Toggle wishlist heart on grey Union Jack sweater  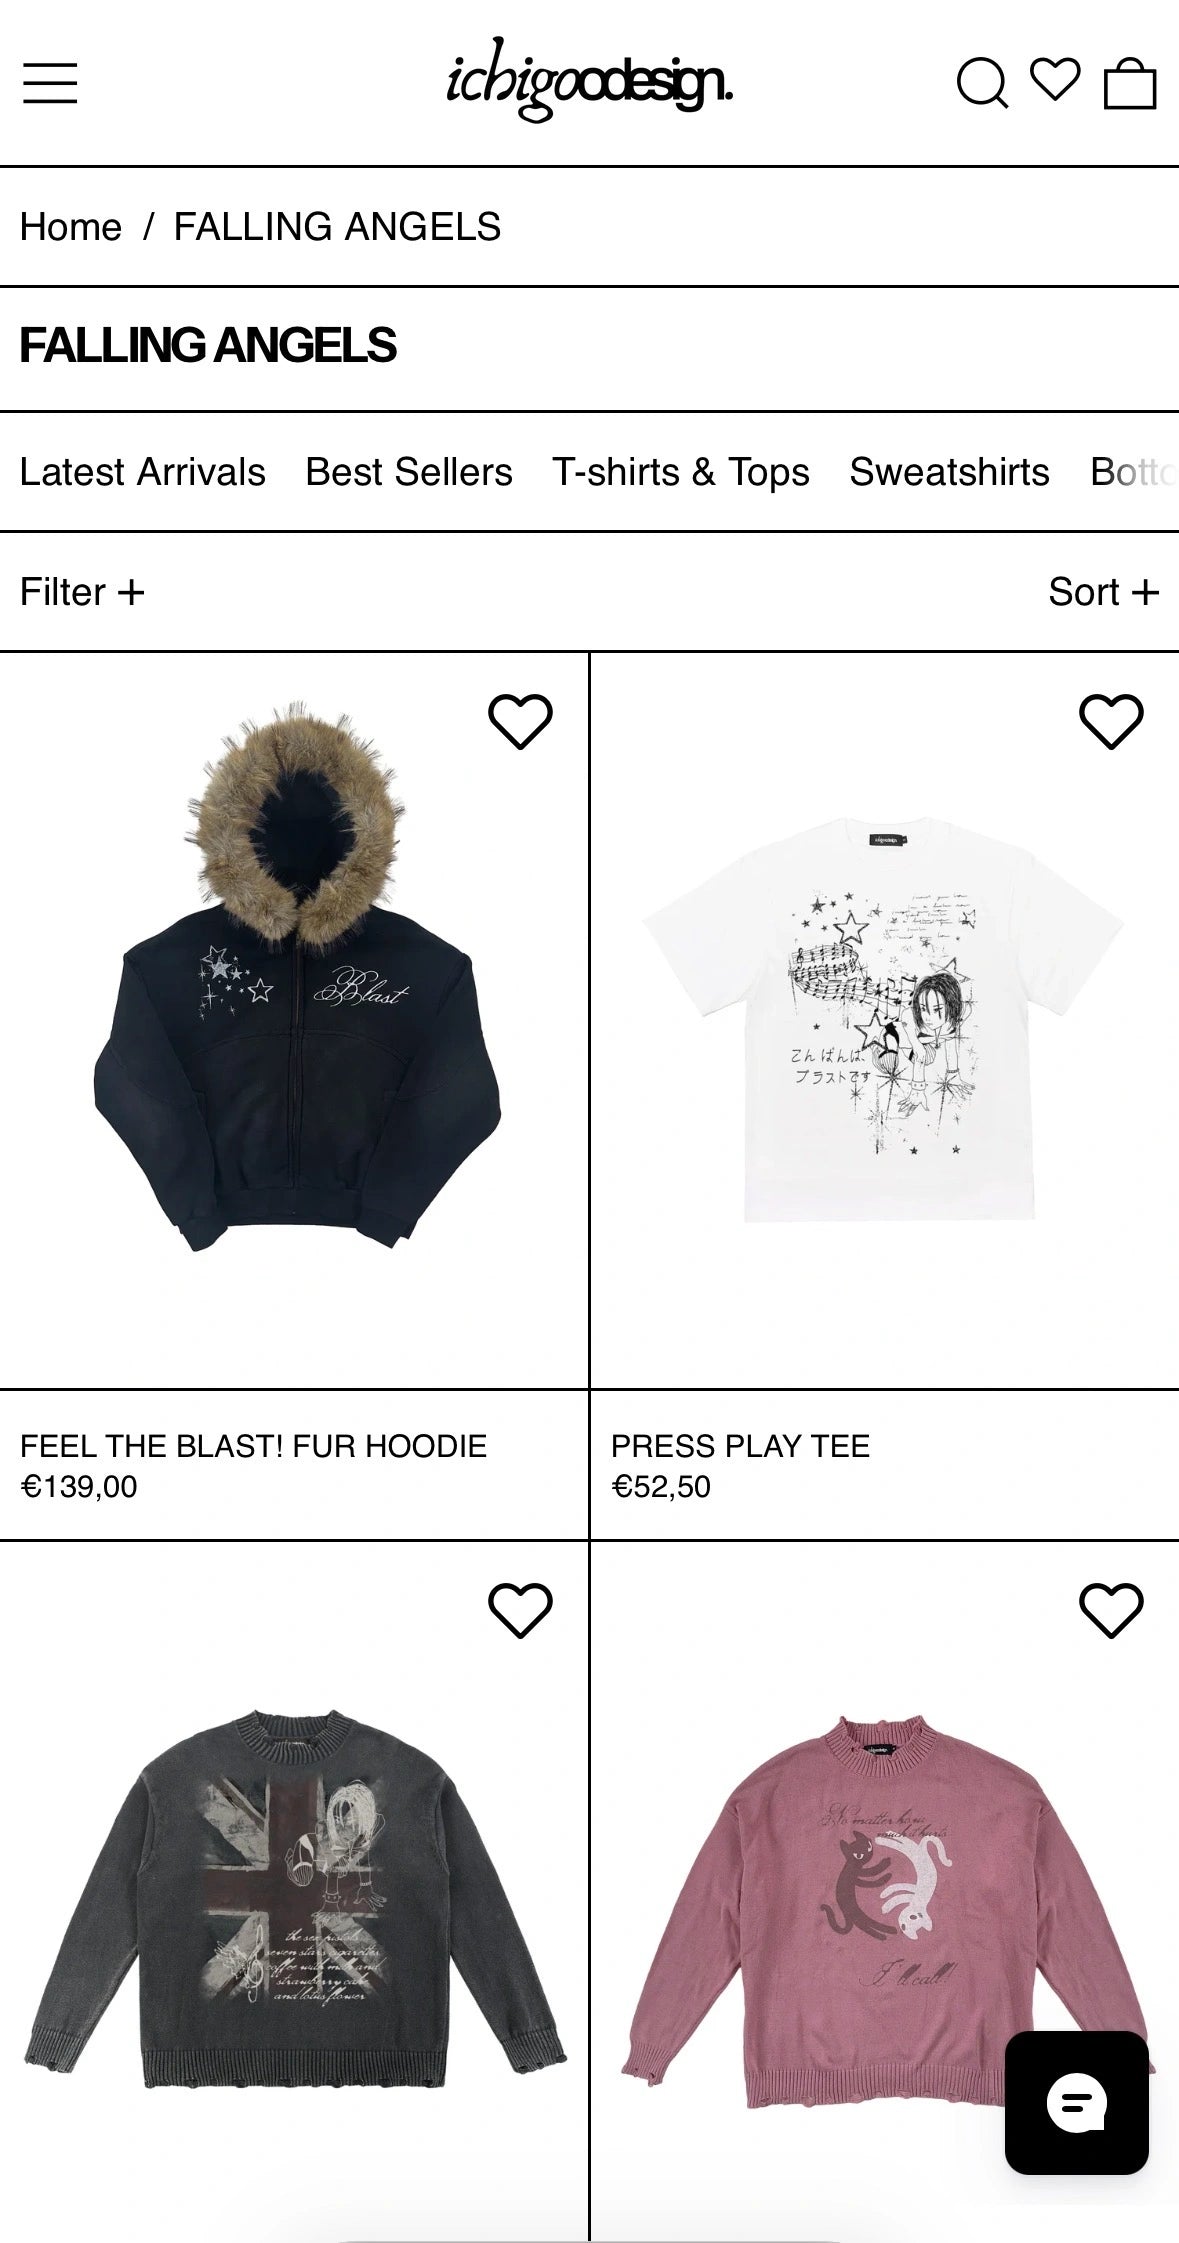(520, 1611)
